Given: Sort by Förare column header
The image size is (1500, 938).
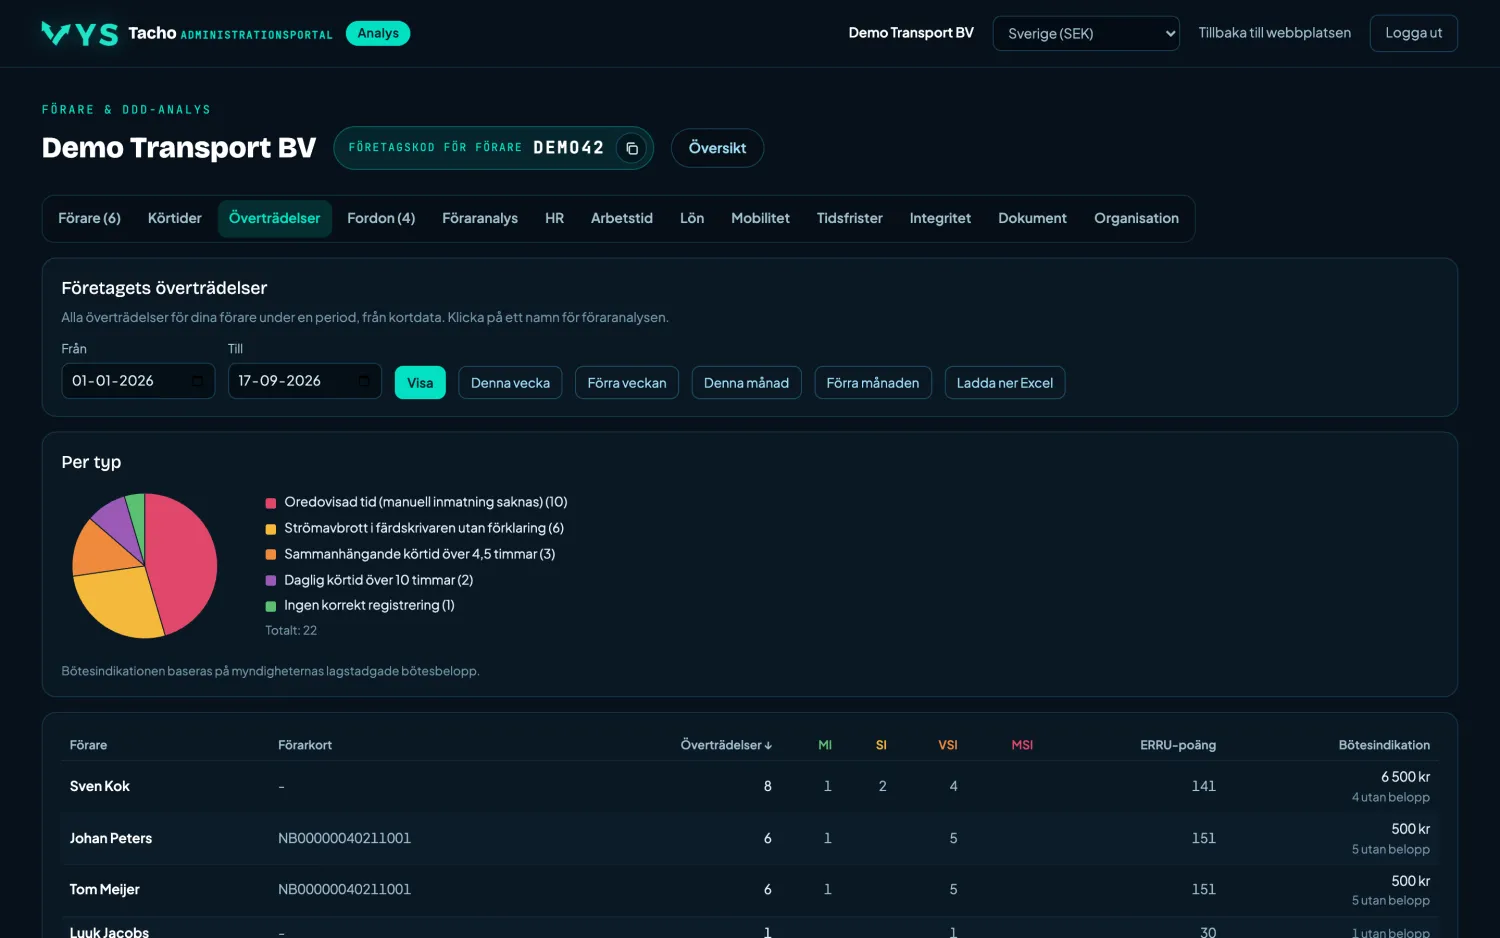Looking at the screenshot, I should [88, 745].
